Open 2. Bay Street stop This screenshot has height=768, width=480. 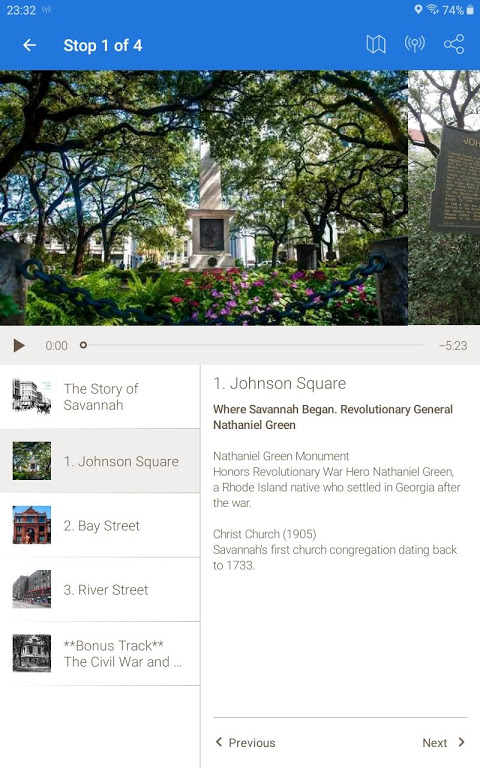(100, 525)
